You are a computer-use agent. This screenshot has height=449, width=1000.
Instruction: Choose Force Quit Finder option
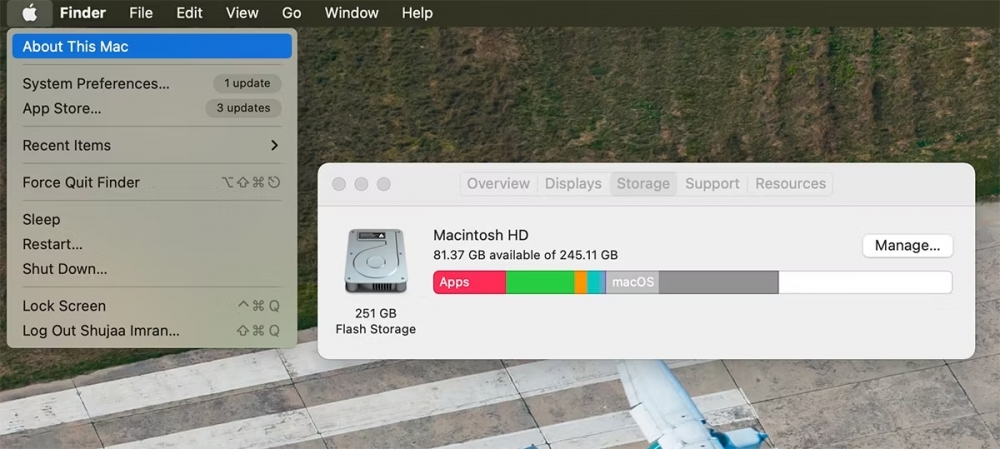pyautogui.click(x=81, y=182)
